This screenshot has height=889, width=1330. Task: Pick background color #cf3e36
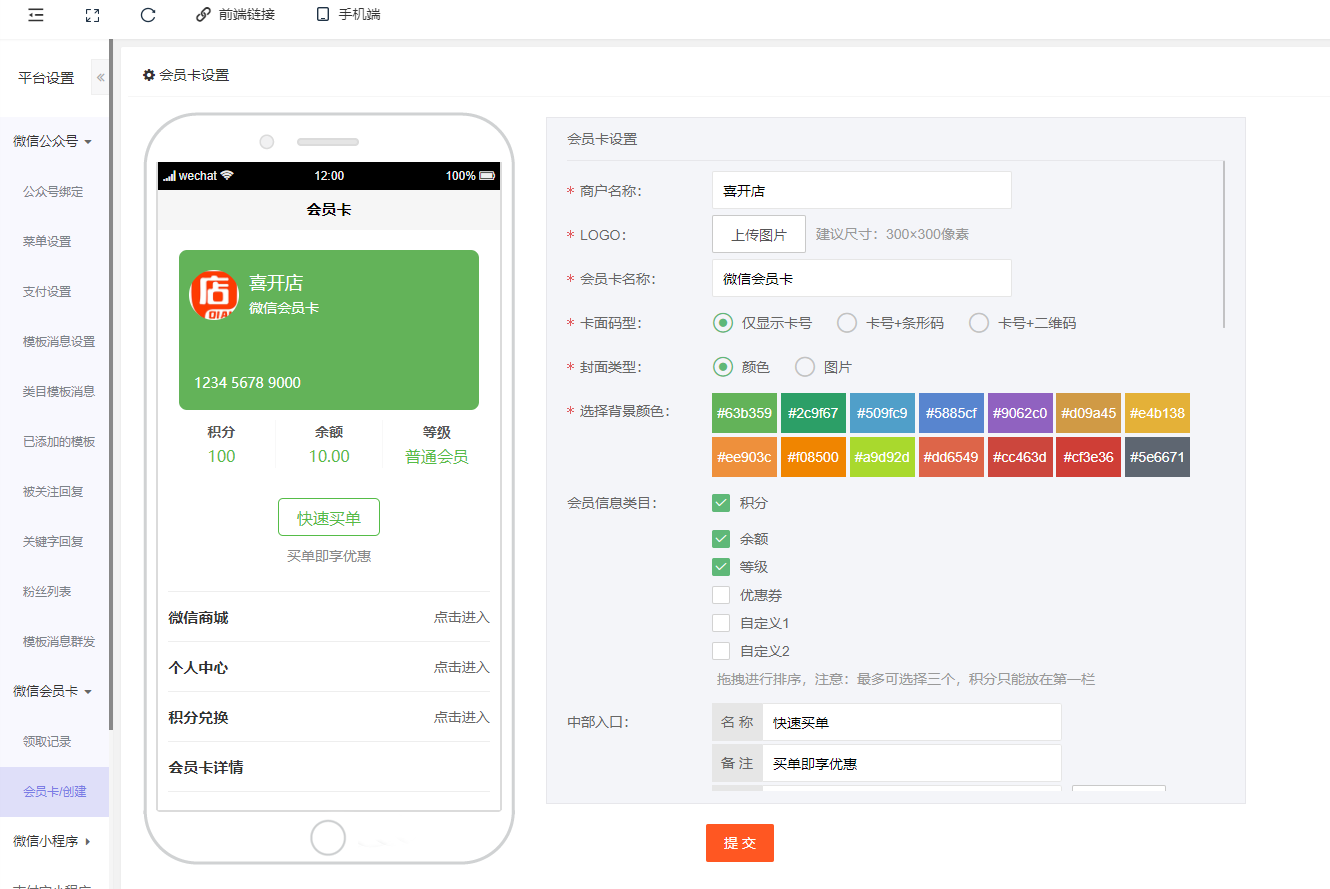(1088, 457)
